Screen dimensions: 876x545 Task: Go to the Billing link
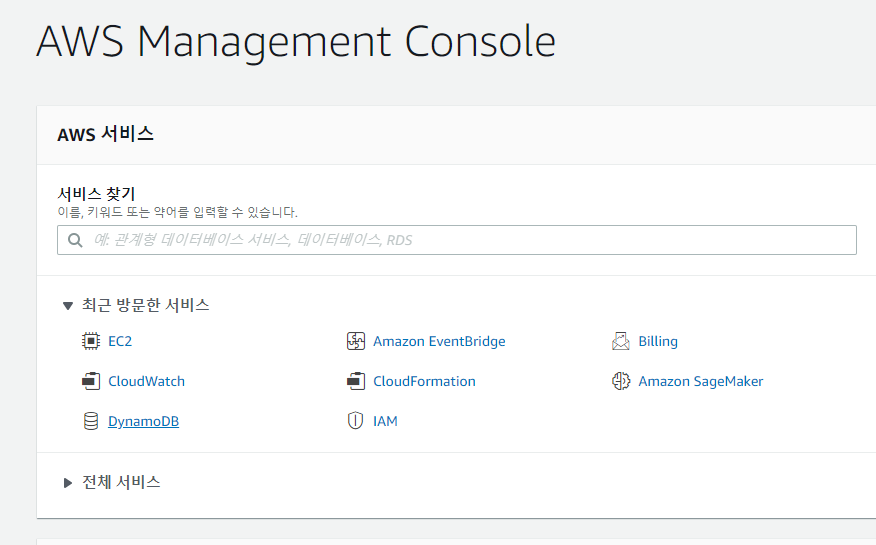click(658, 341)
